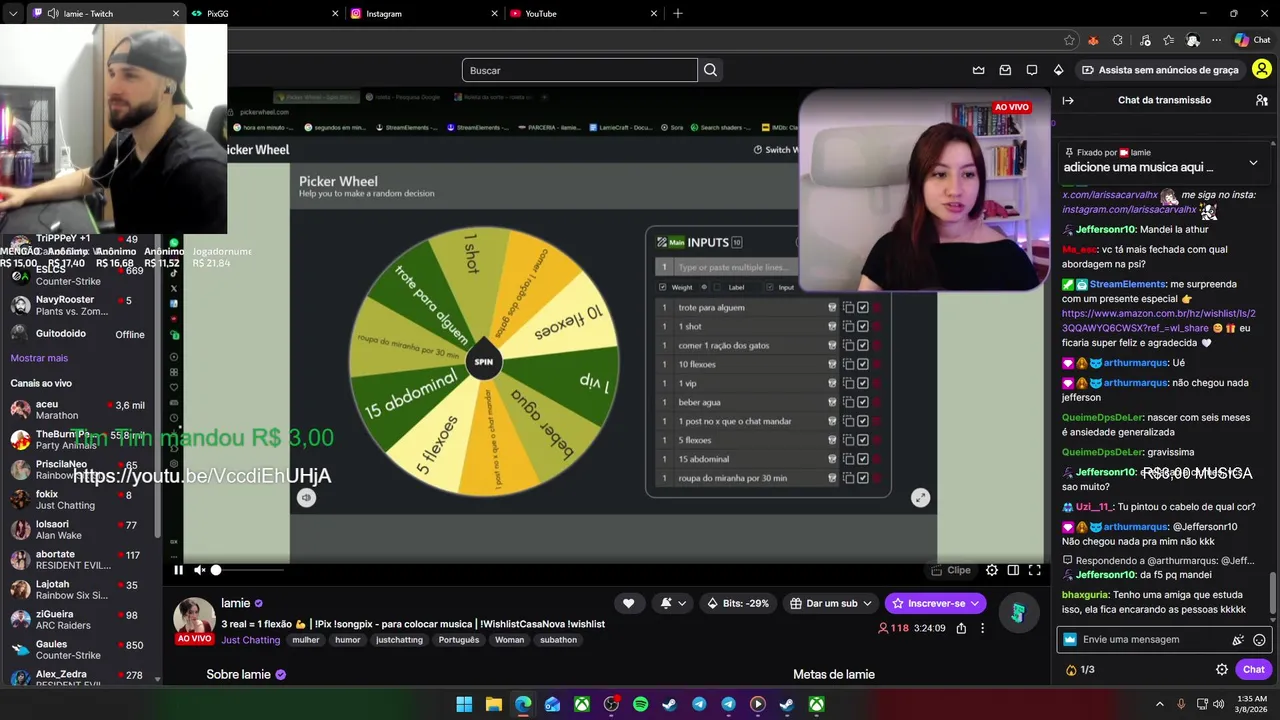The image size is (1280, 720).
Task: Open the Bits: -29% offer button
Action: [738, 603]
